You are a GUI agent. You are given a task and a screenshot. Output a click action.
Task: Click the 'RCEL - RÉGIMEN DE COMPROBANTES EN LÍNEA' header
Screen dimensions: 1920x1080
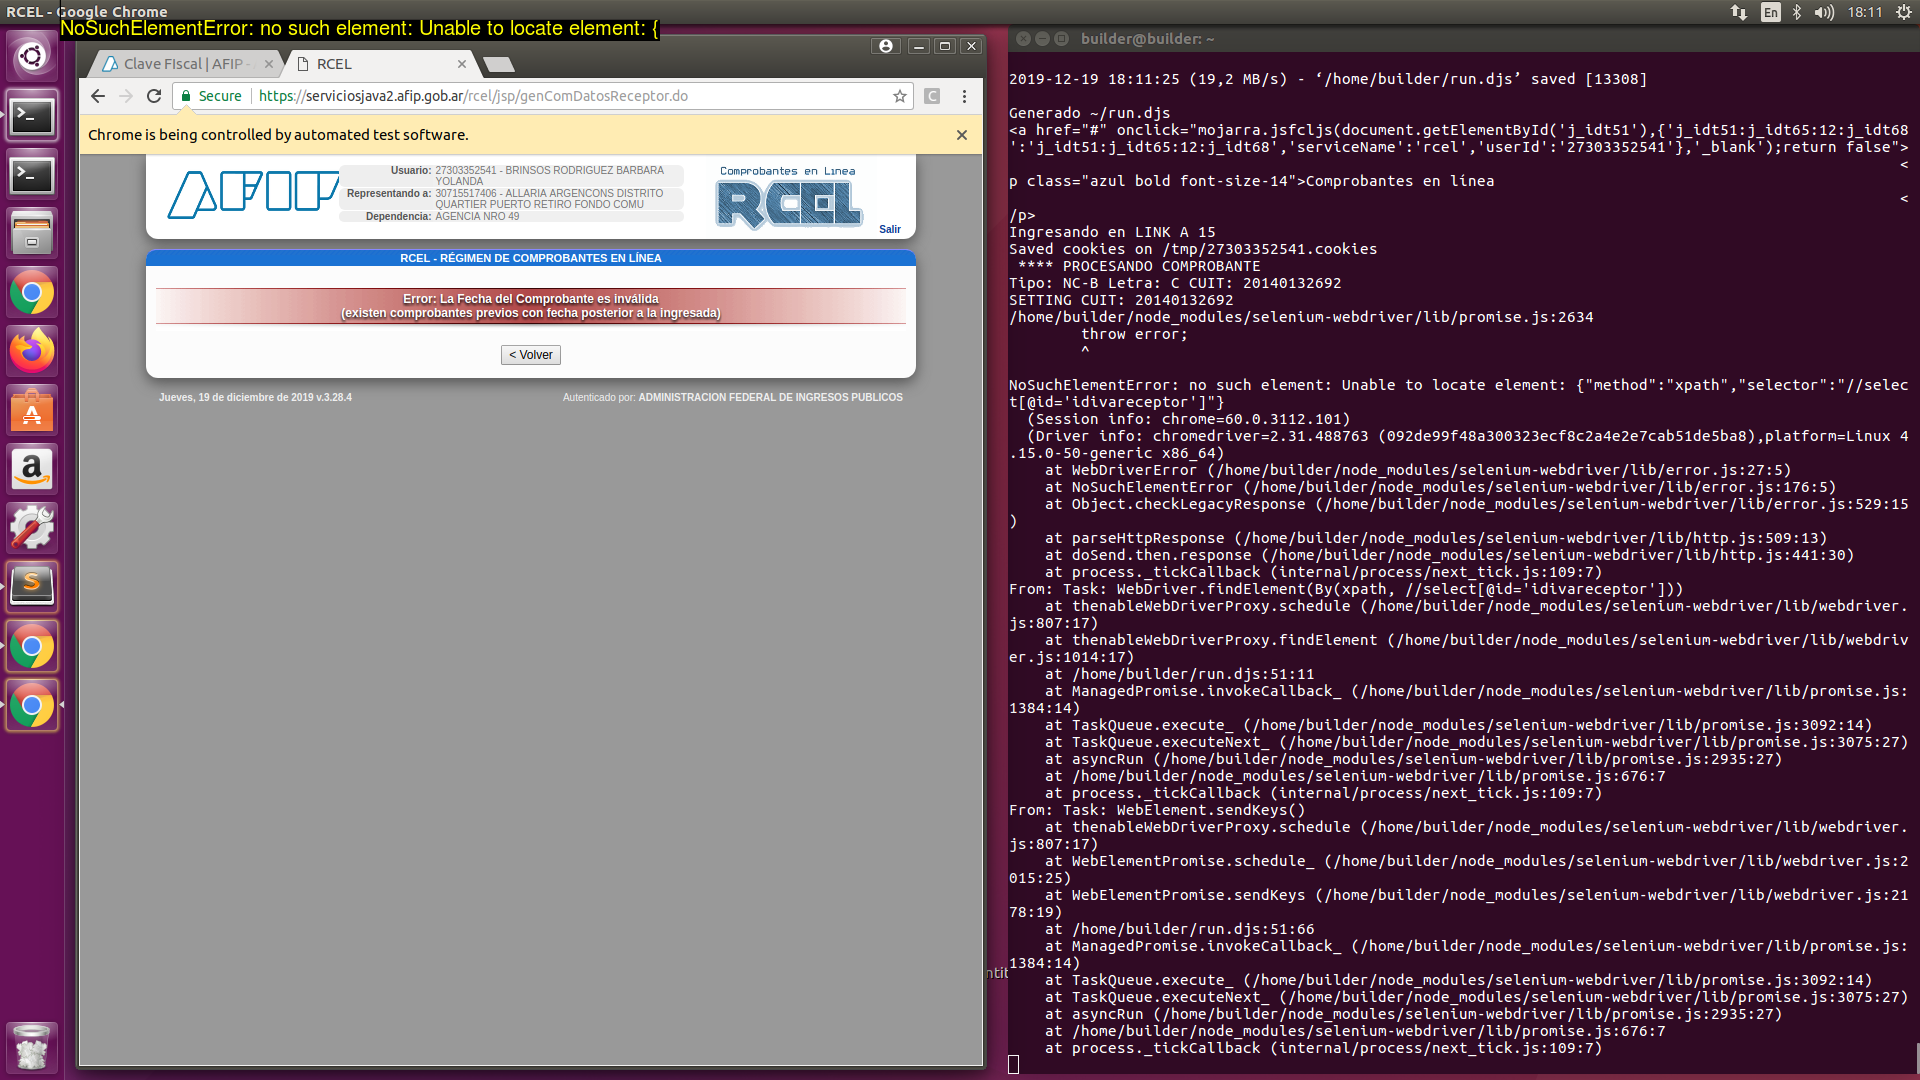[531, 258]
